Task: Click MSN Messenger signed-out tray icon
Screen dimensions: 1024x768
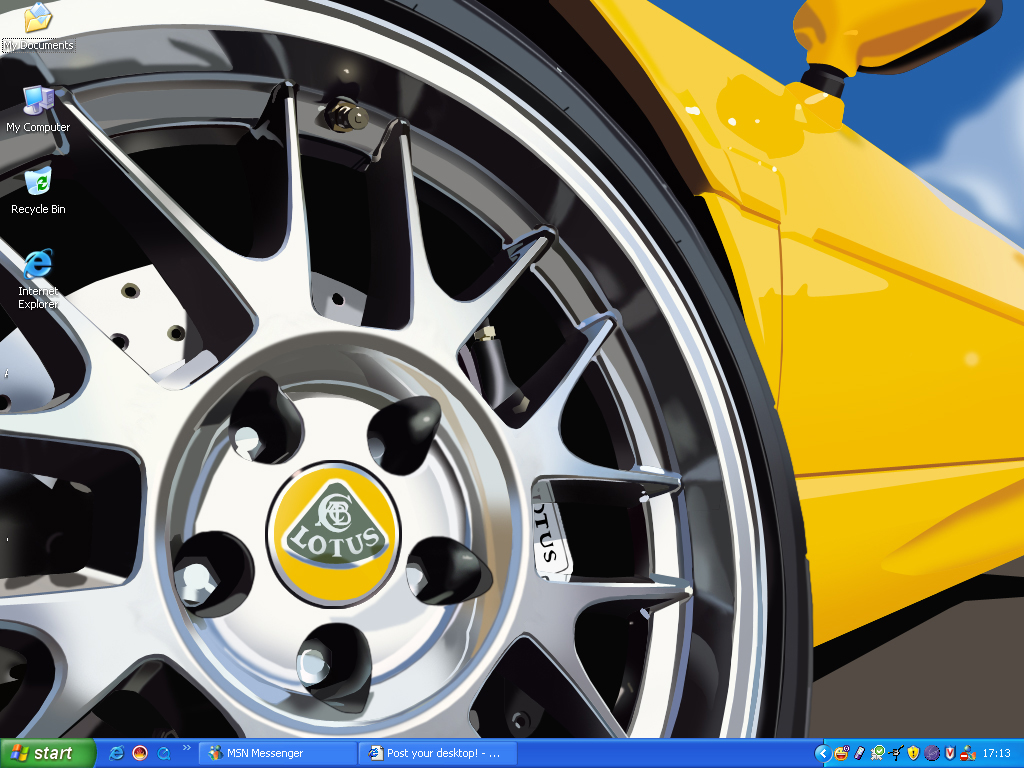Action: point(968,753)
